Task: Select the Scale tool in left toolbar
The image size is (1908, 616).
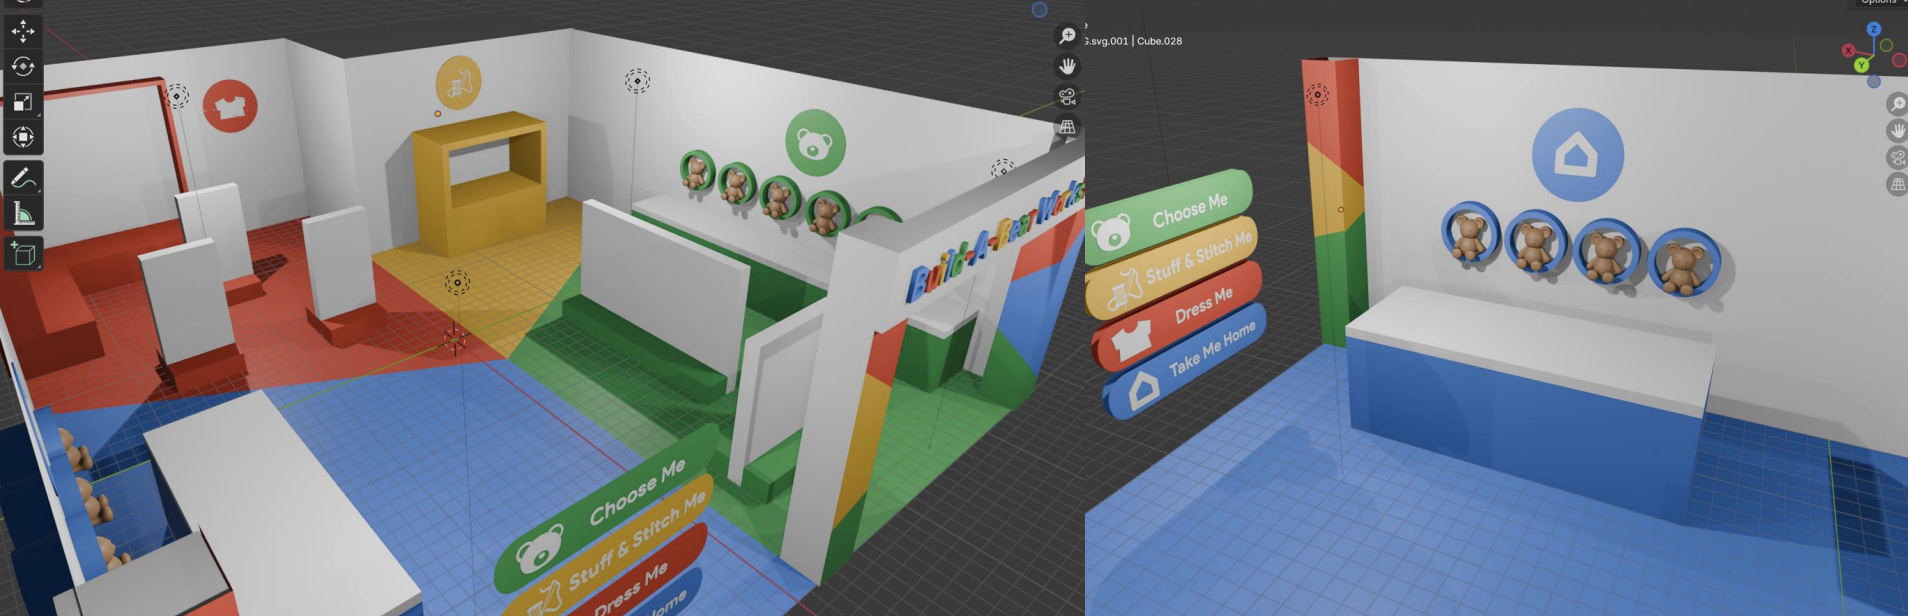Action: point(22,101)
